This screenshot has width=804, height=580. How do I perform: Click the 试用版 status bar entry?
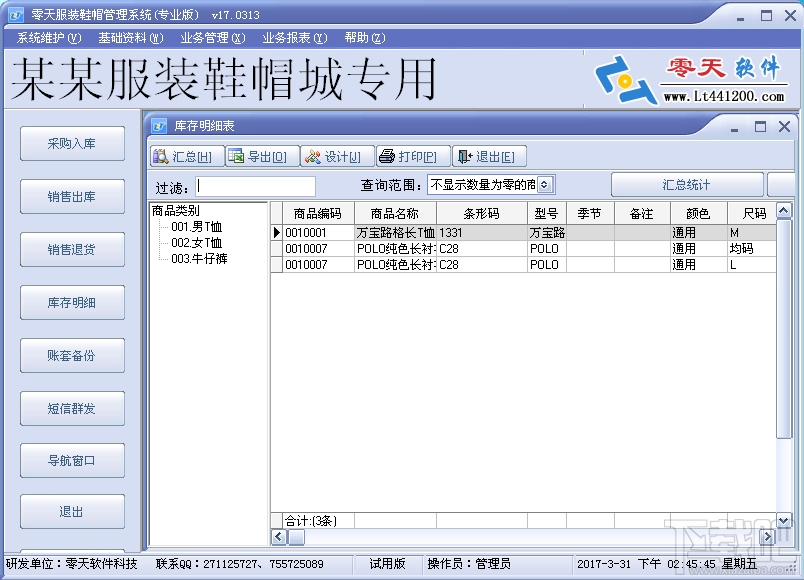coord(387,564)
